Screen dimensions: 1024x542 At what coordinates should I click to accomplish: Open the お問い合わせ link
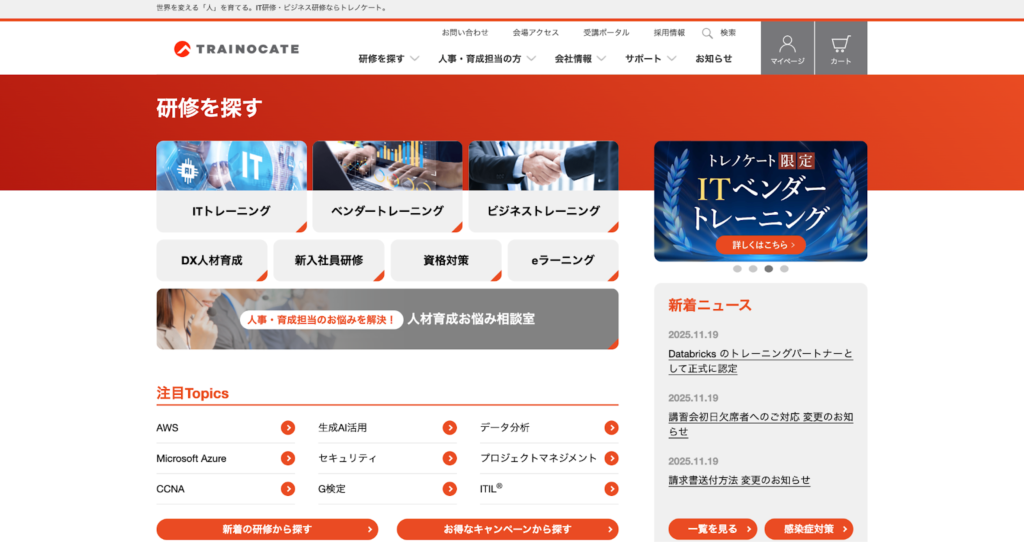point(465,33)
